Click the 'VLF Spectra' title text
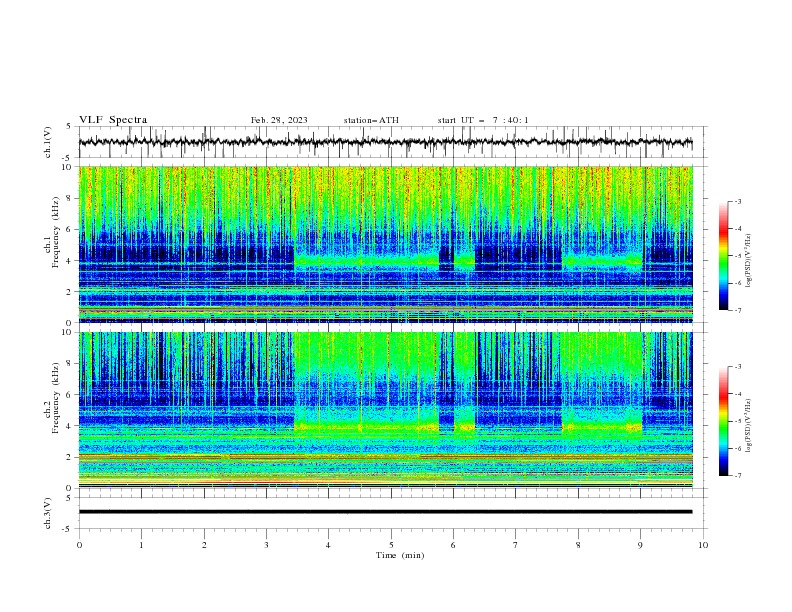Viewport: 792px width, 612px height. (113, 120)
